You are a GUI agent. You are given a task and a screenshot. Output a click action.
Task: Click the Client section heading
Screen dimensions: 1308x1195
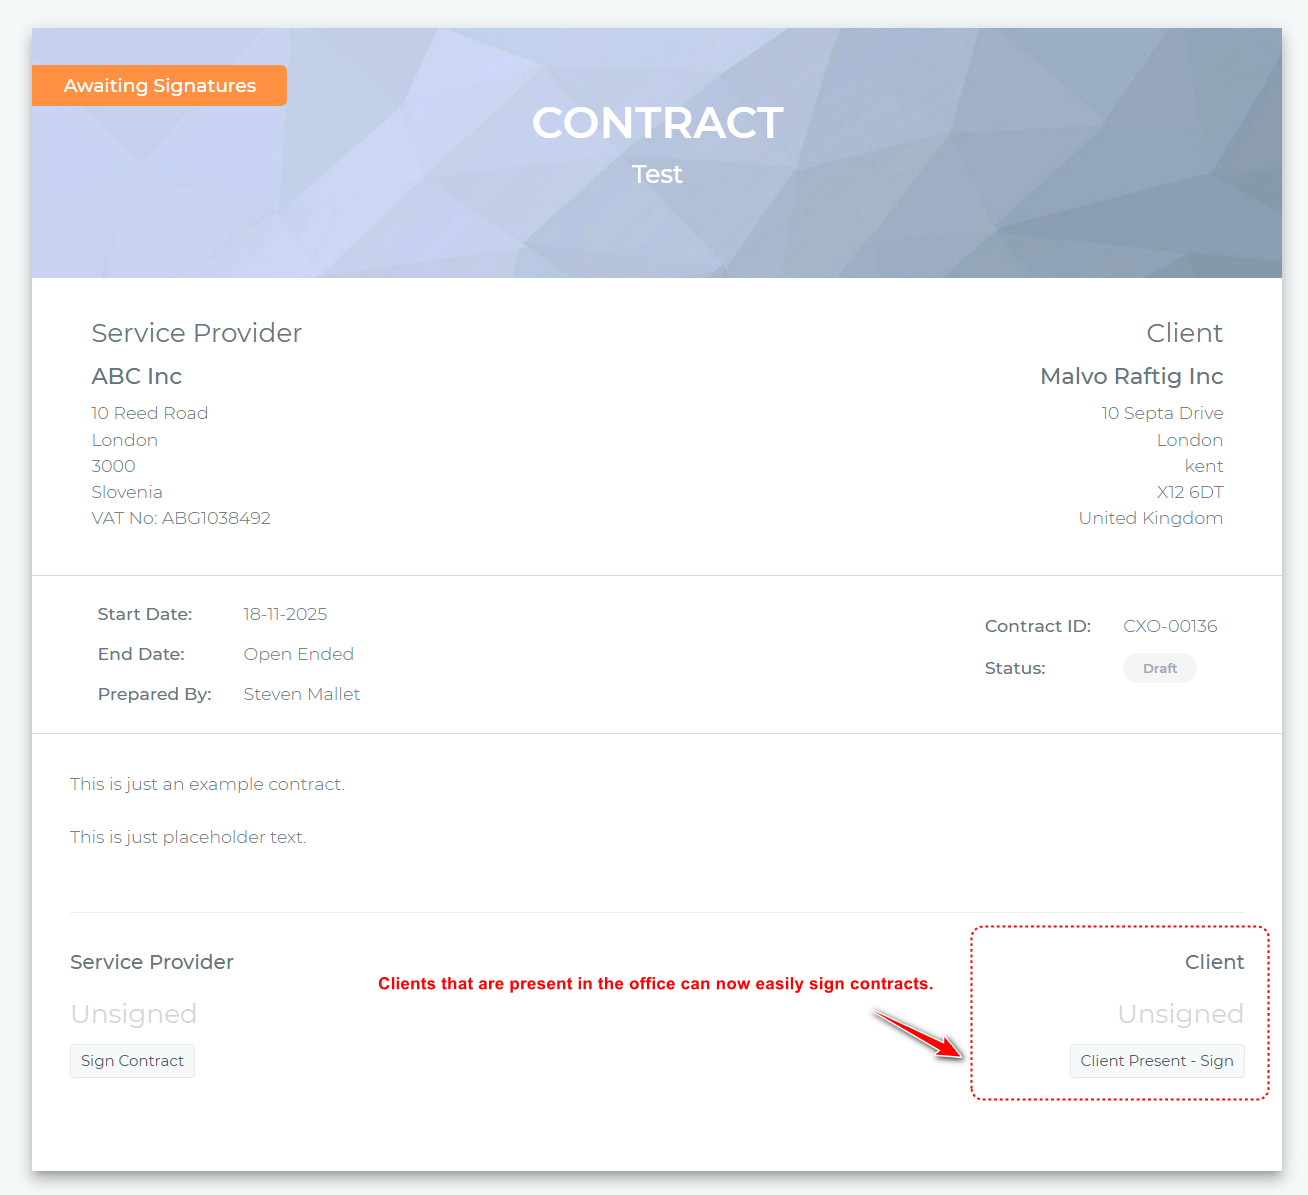coord(1184,332)
